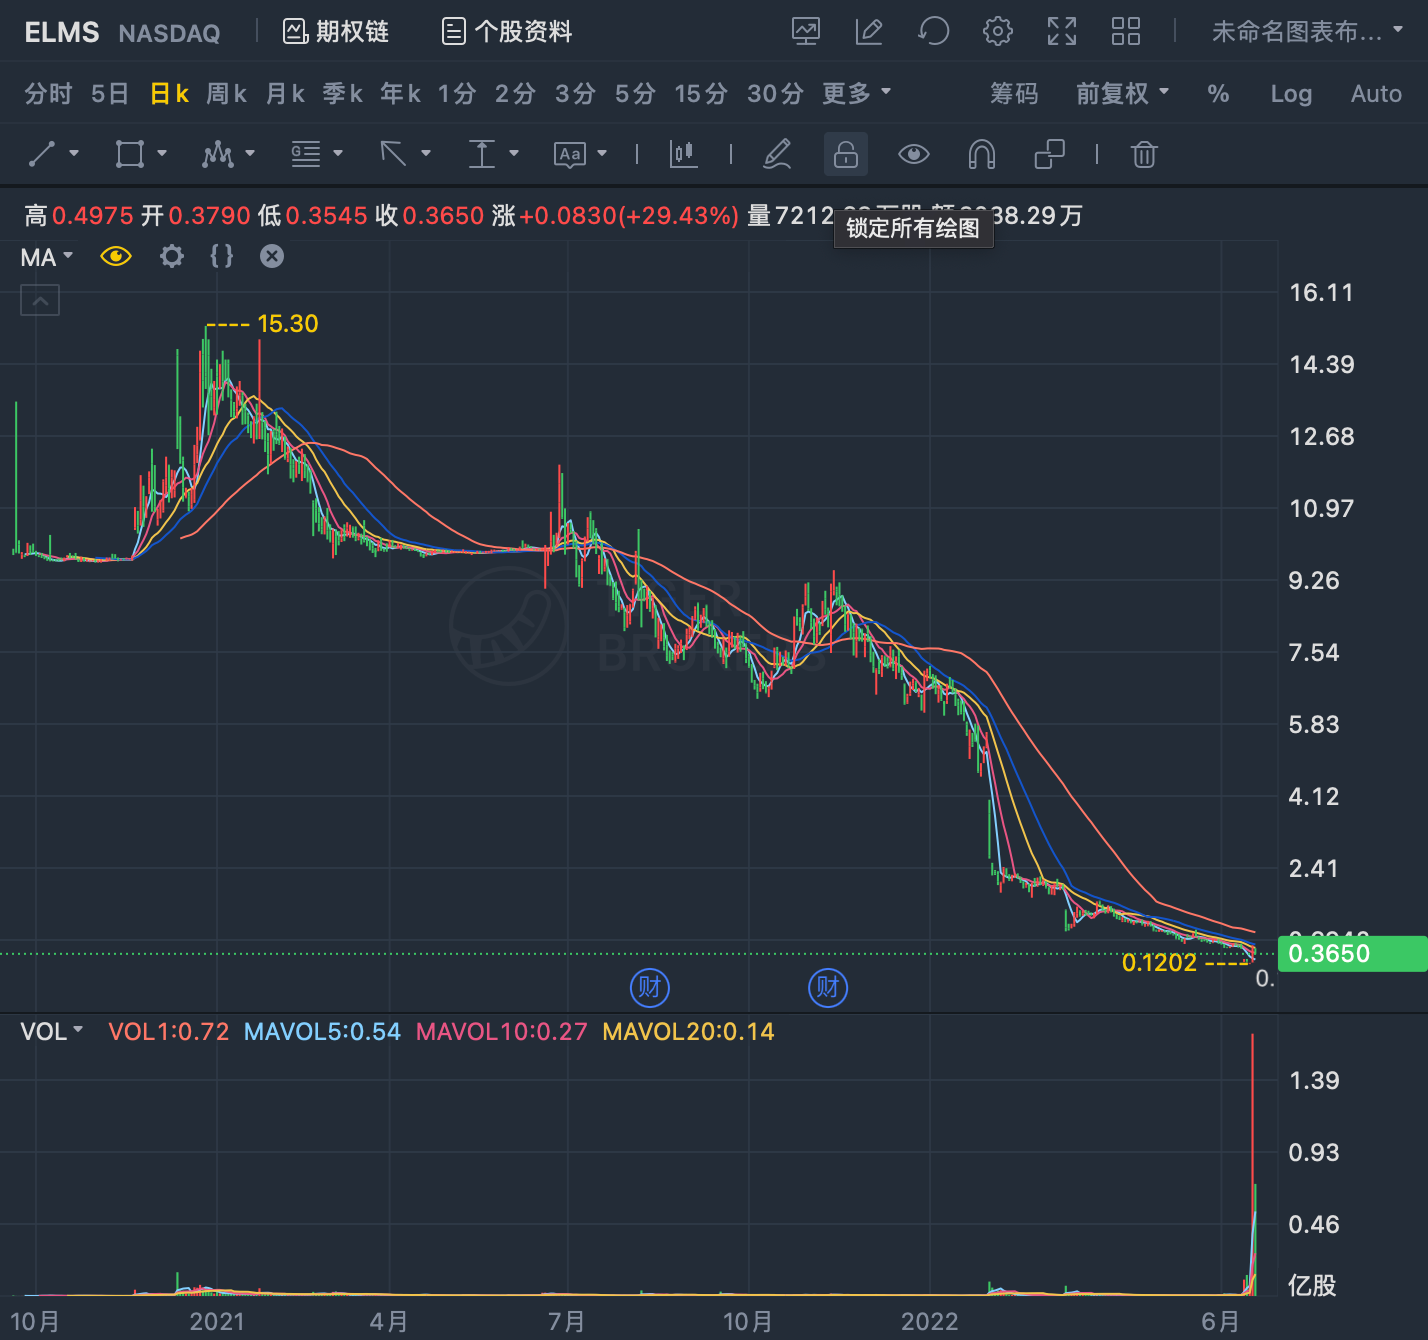Viewport: 1428px width, 1340px height.
Task: Open 个股资料 stock profile
Action: (507, 32)
